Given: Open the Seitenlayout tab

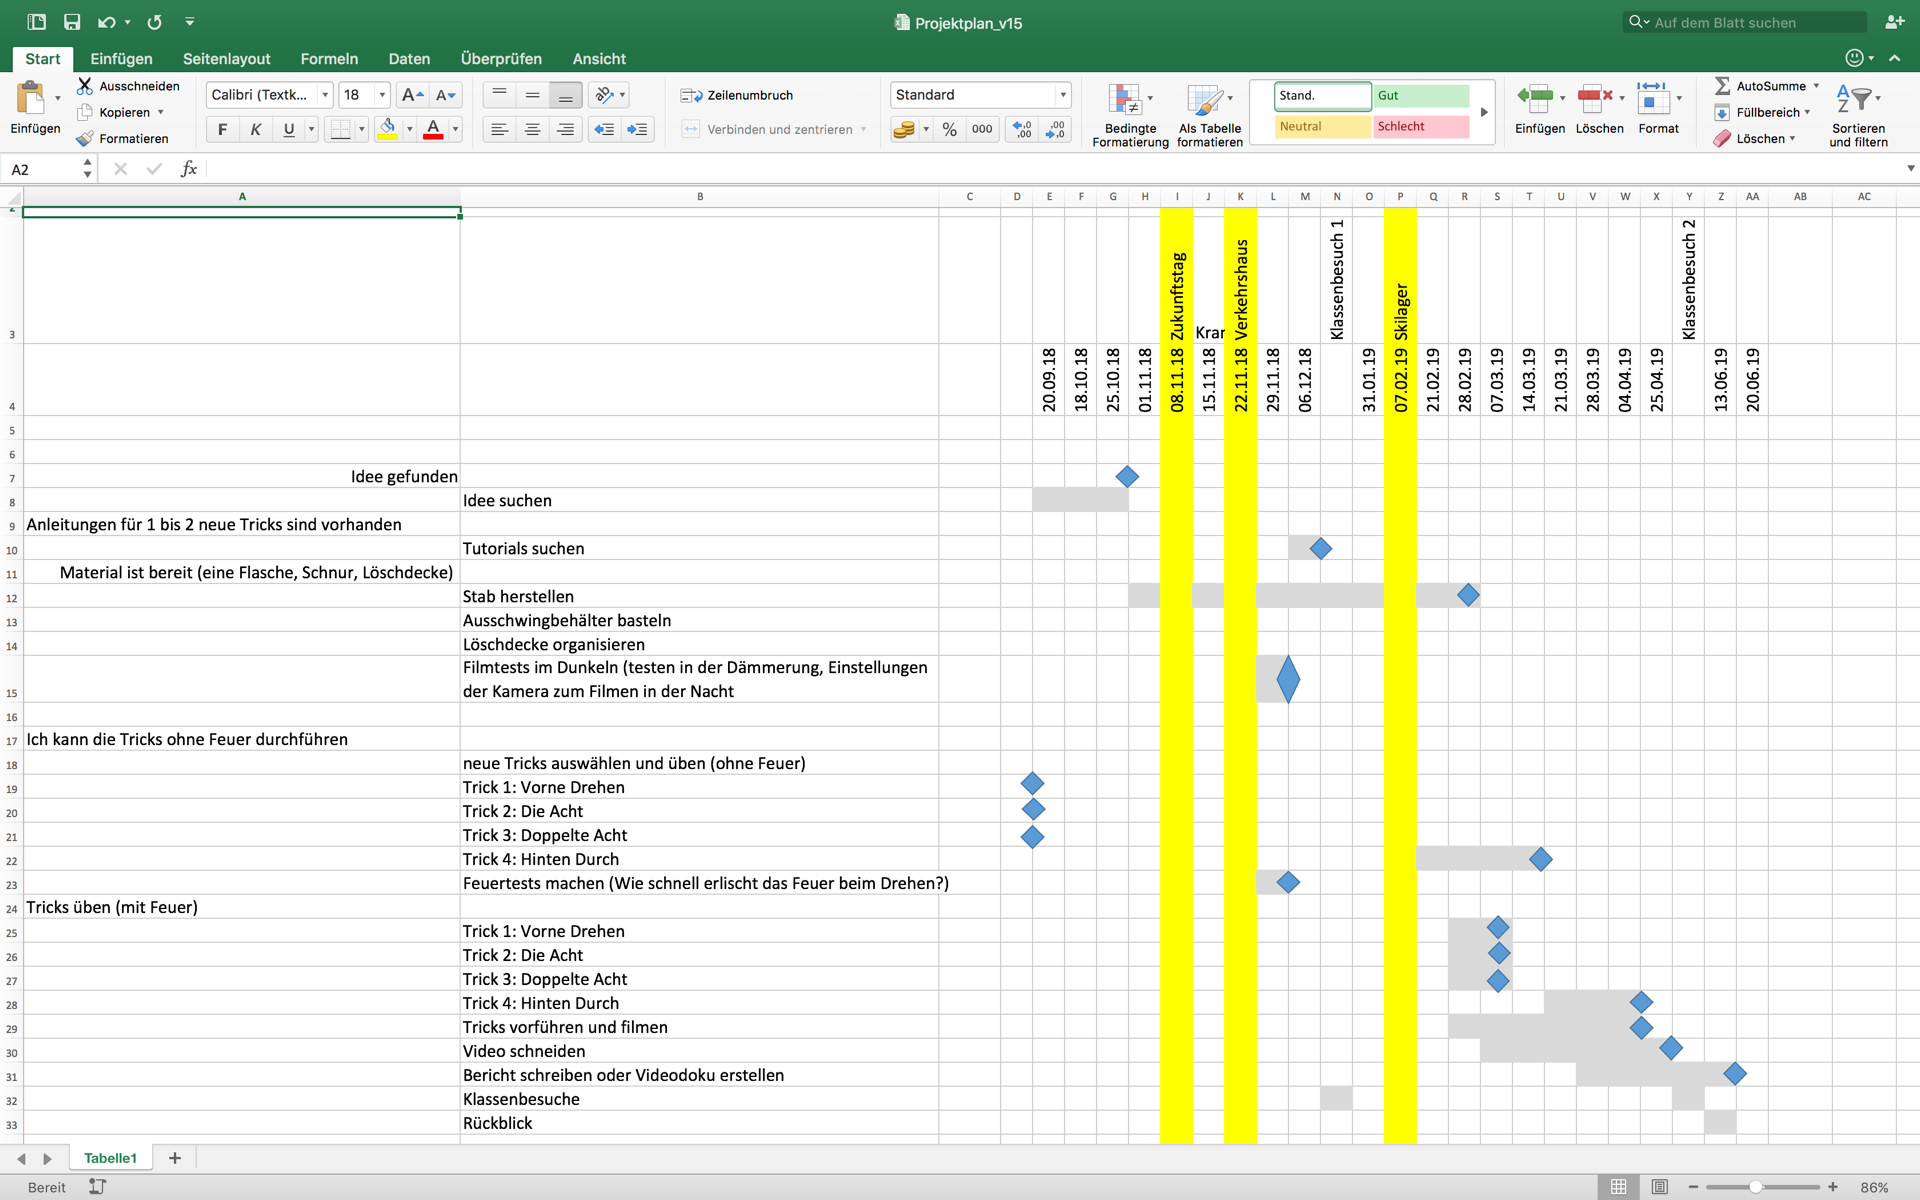Looking at the screenshot, I should 227,59.
